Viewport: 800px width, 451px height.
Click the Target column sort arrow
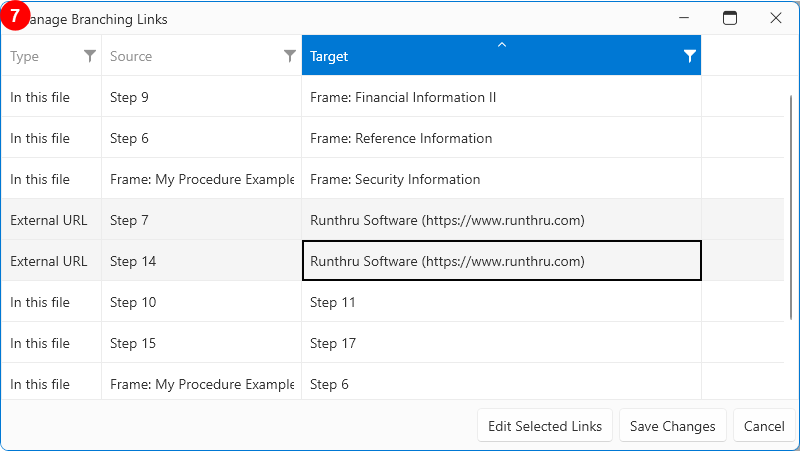tap(502, 45)
